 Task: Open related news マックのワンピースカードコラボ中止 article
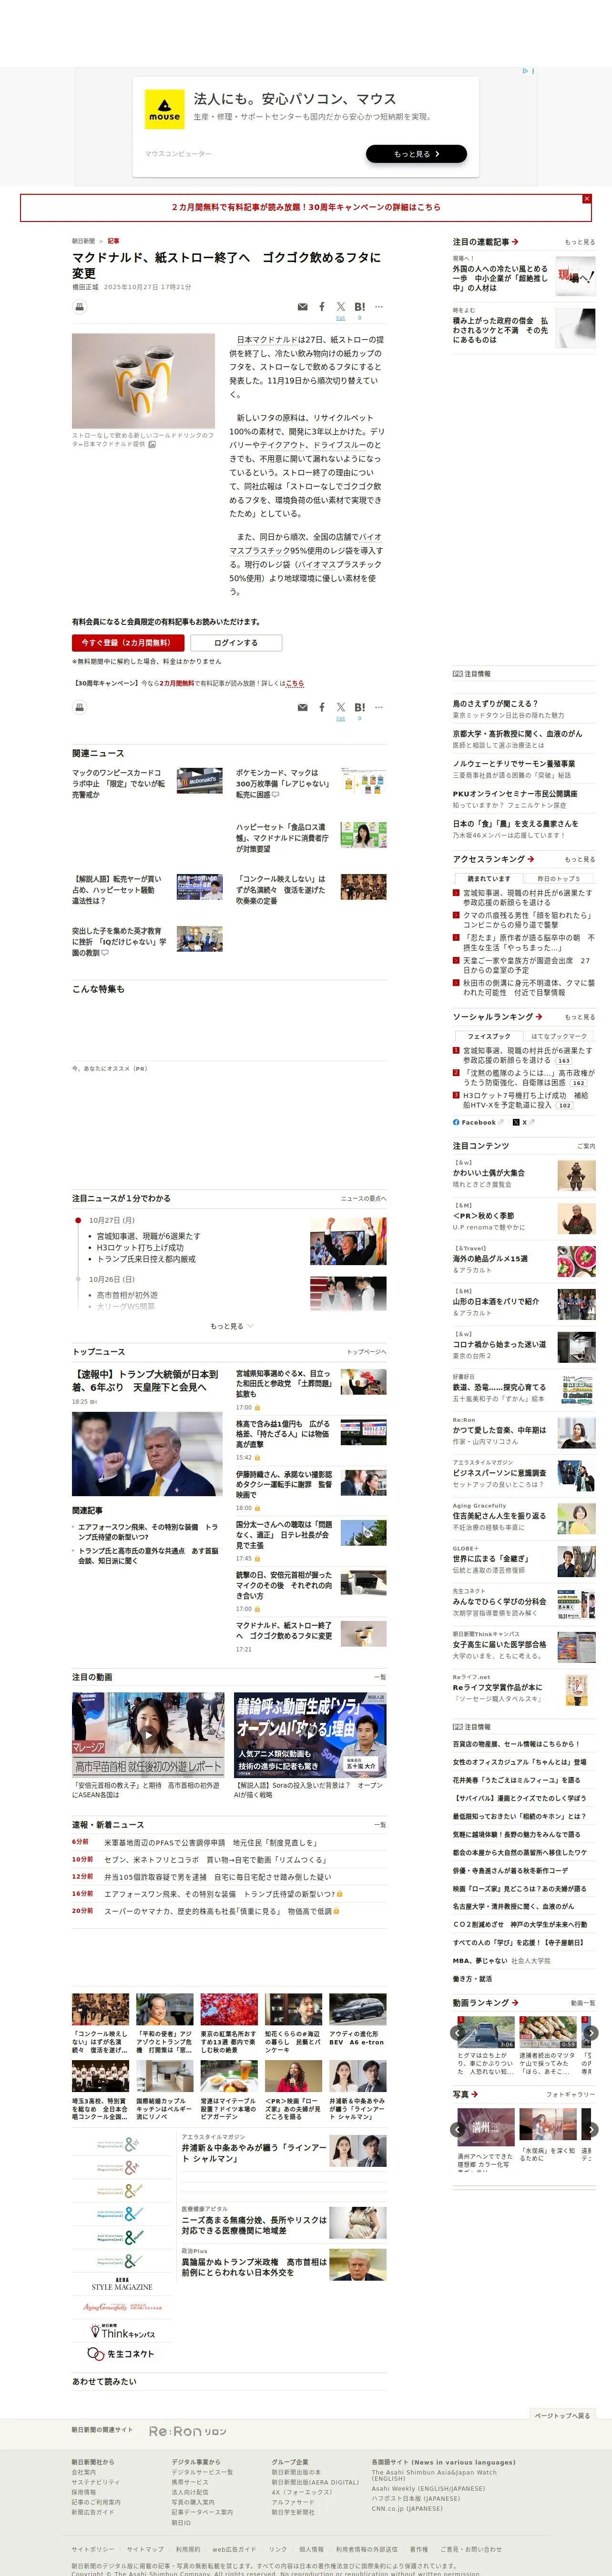pos(118,783)
